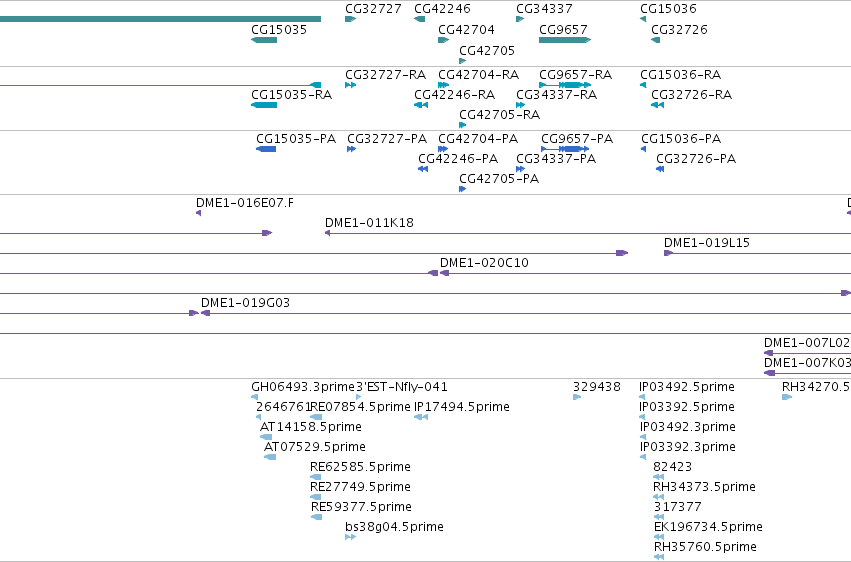Click the RH35760.5prime EST label
The image size is (851, 562).
tap(705, 547)
